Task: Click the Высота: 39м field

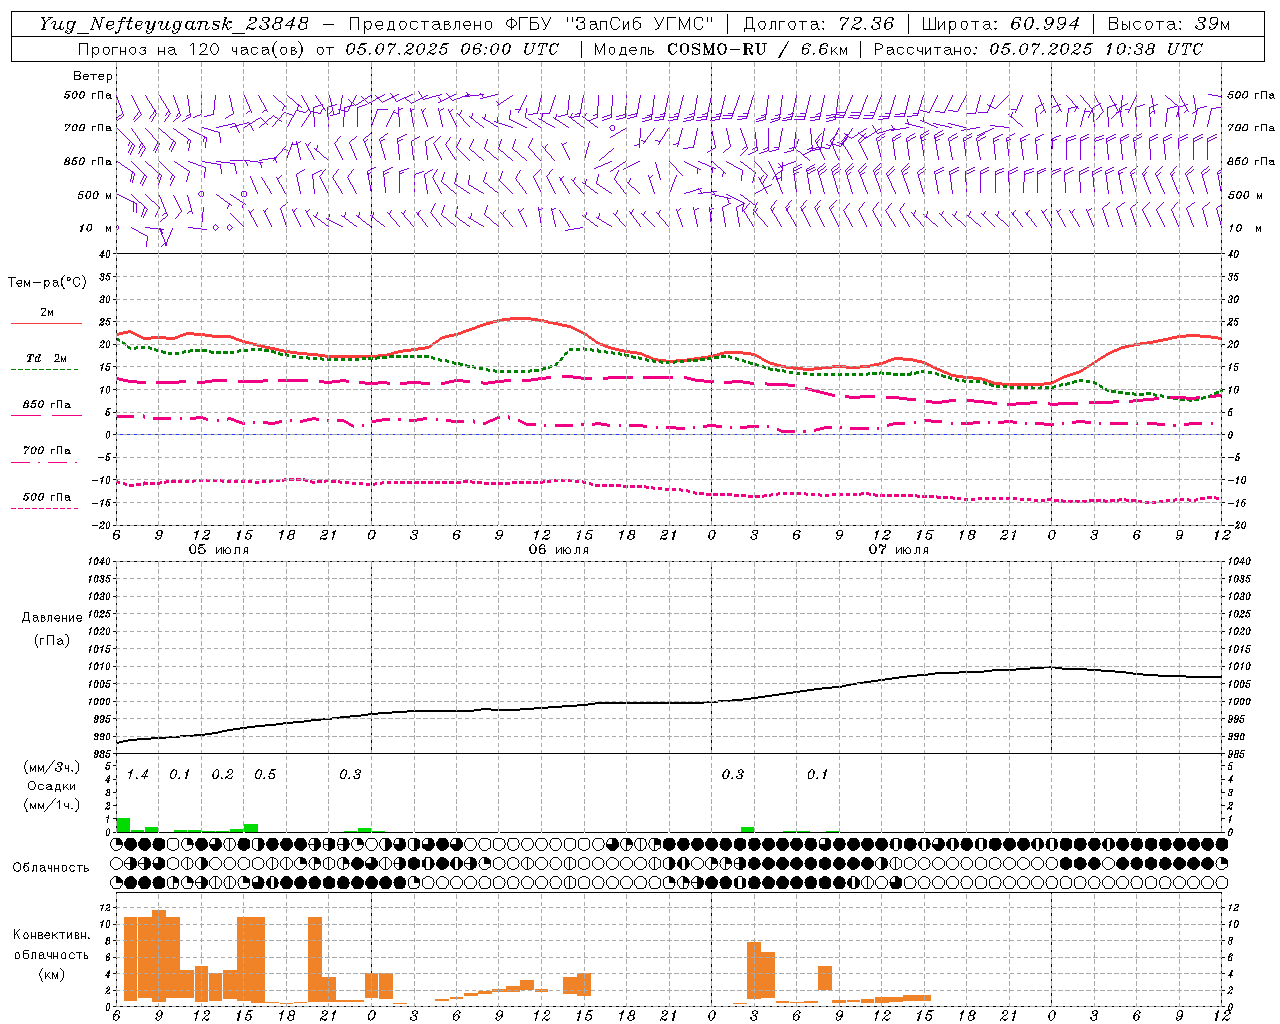Action: [x=1169, y=24]
